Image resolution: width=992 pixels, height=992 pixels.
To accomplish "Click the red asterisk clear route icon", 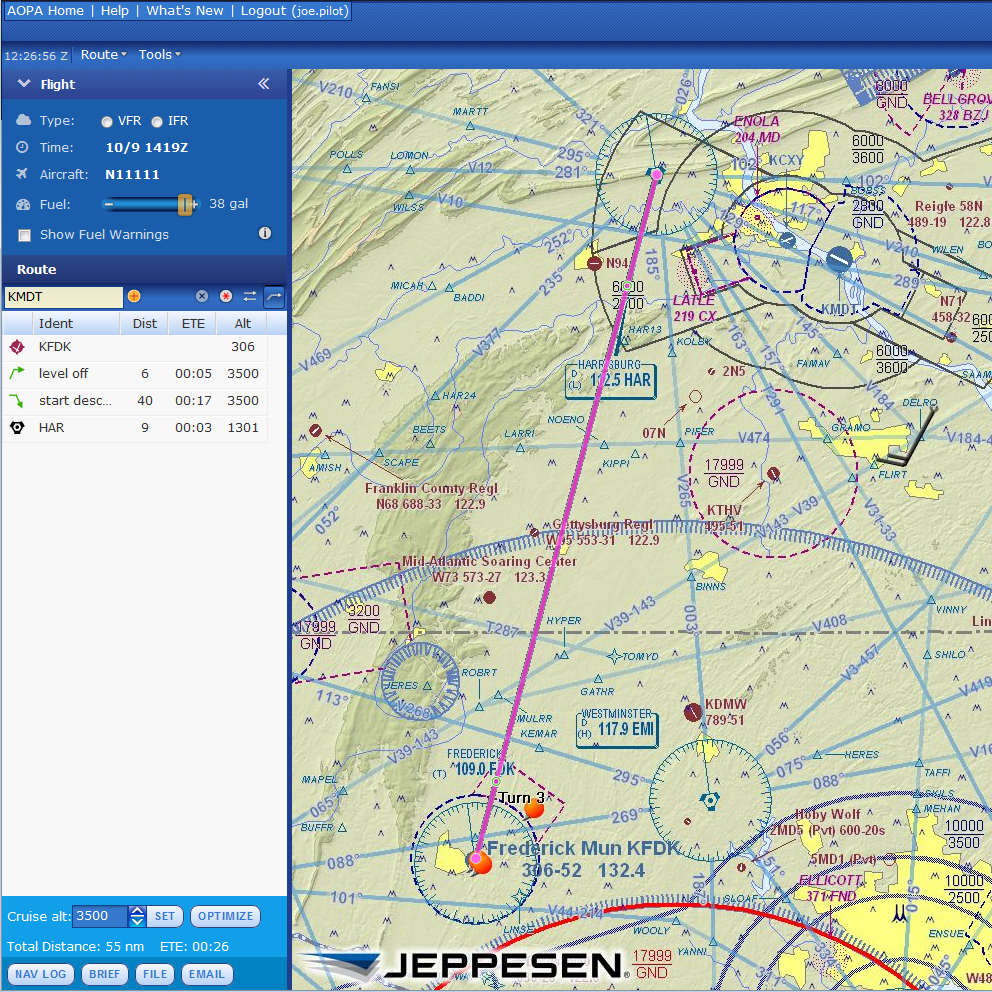I will click(x=226, y=296).
